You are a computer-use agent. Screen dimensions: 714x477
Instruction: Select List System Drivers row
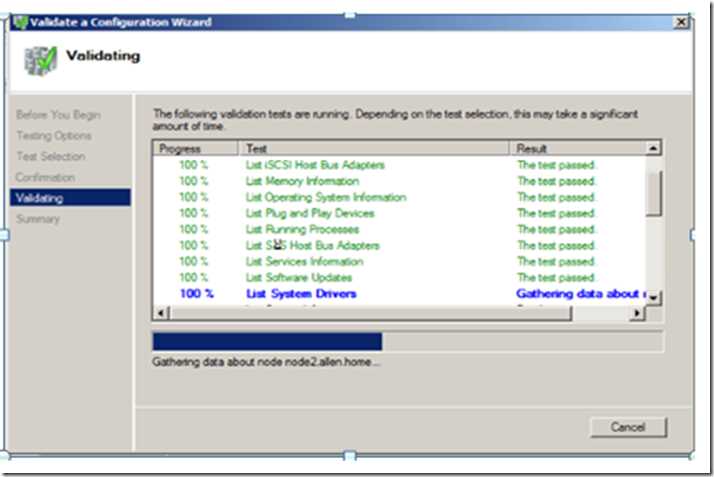[399, 294]
